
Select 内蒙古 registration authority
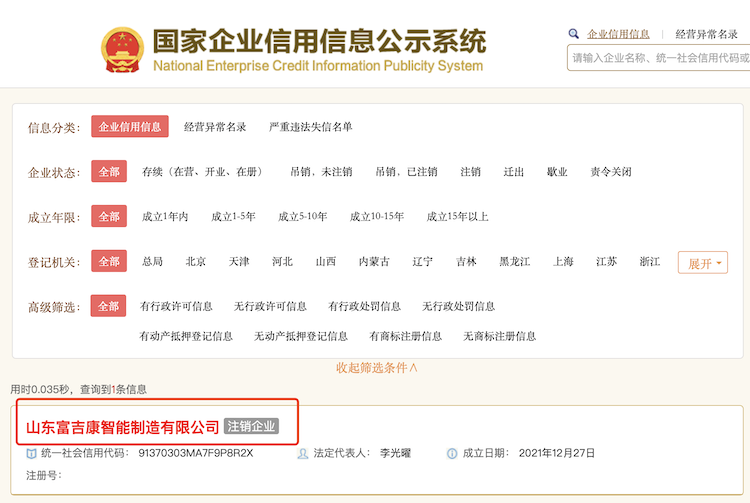[374, 262]
